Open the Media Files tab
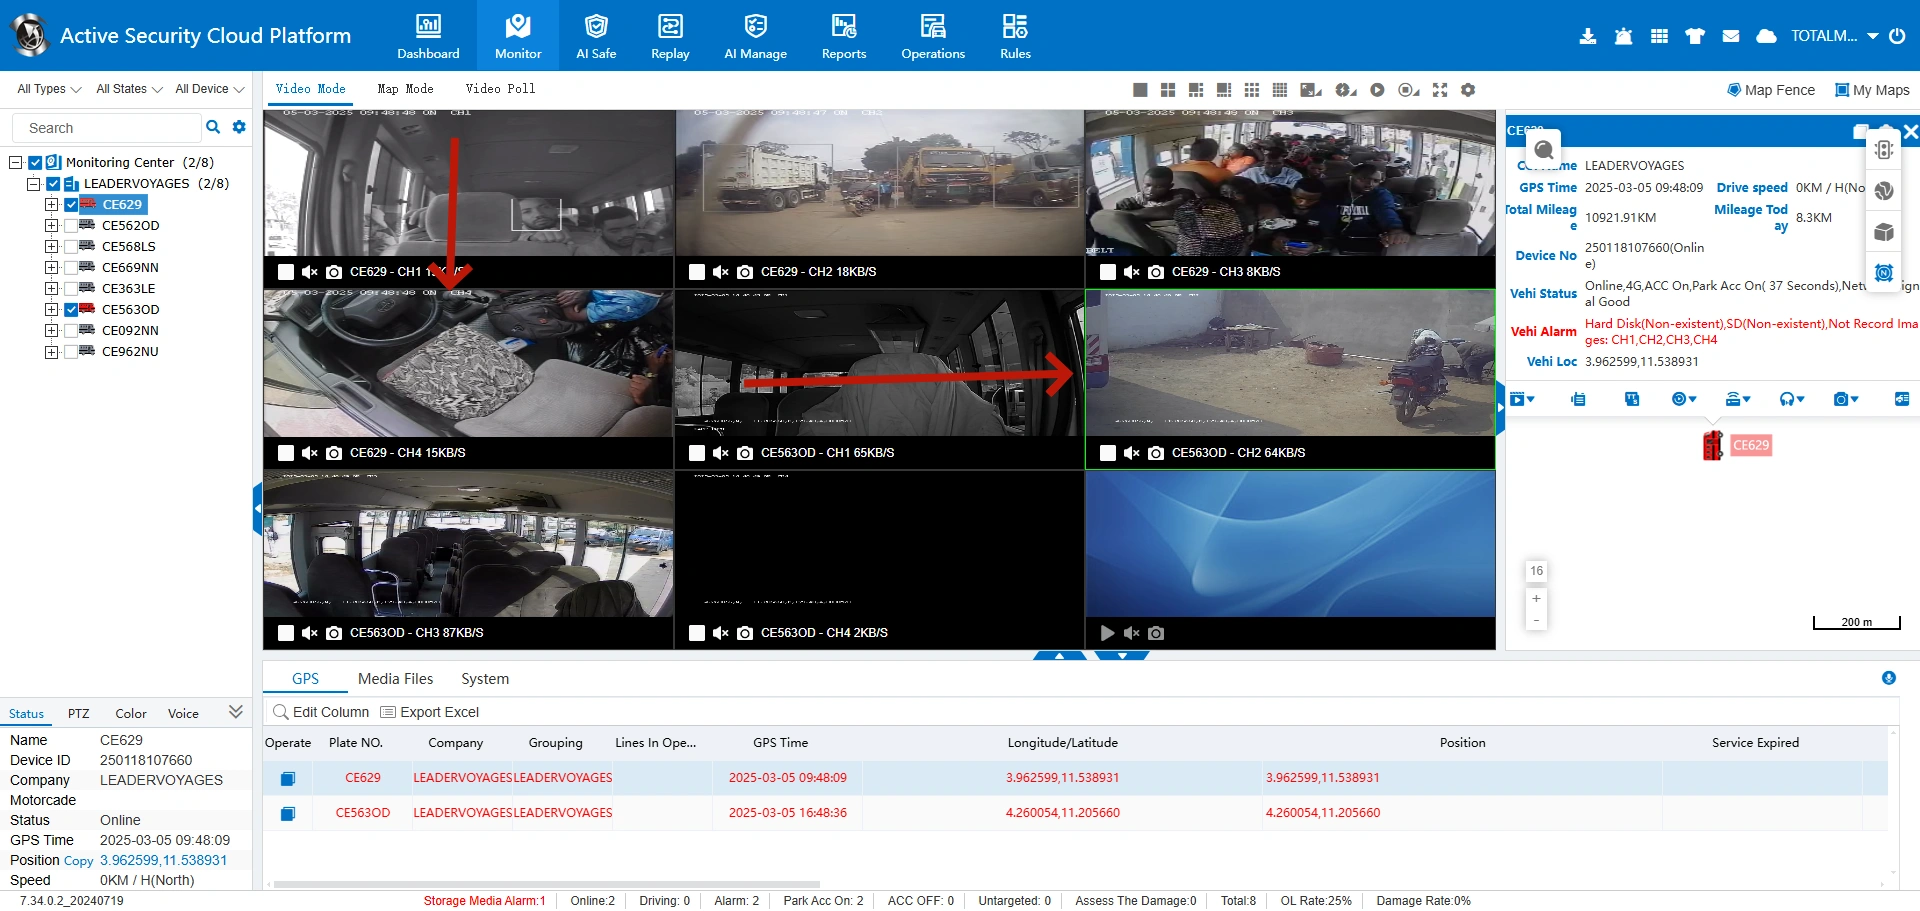This screenshot has width=1920, height=911. [395, 679]
